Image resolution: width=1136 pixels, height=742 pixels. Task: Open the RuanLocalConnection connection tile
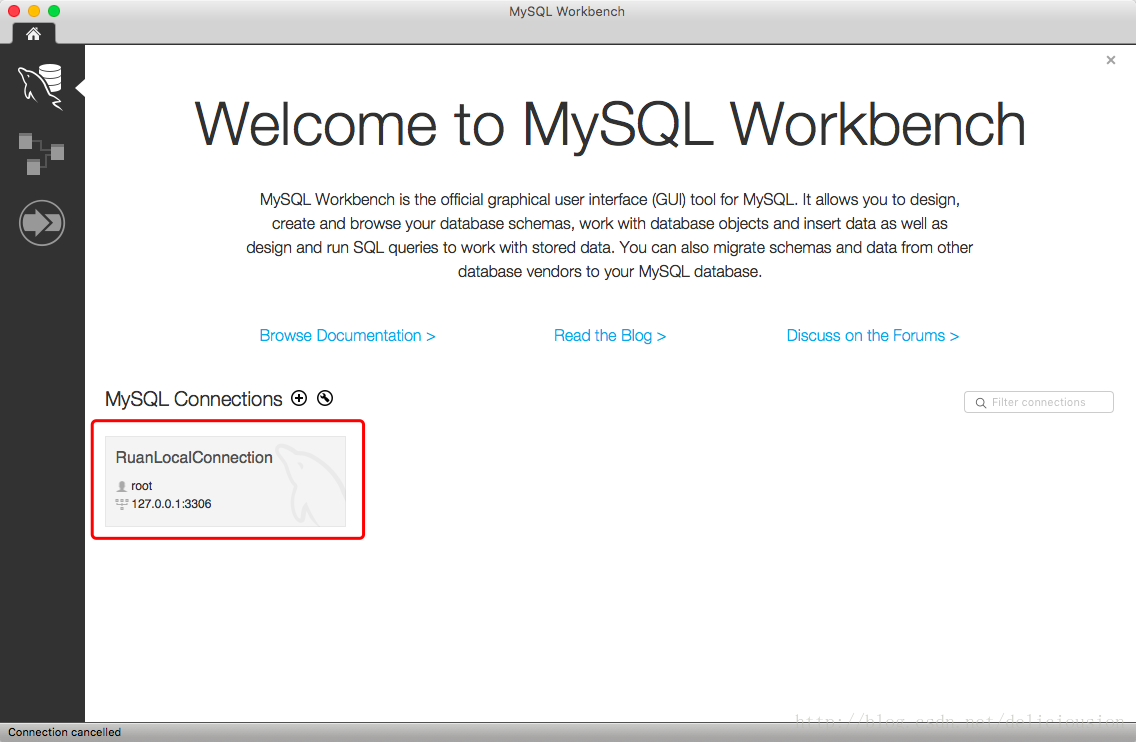225,481
